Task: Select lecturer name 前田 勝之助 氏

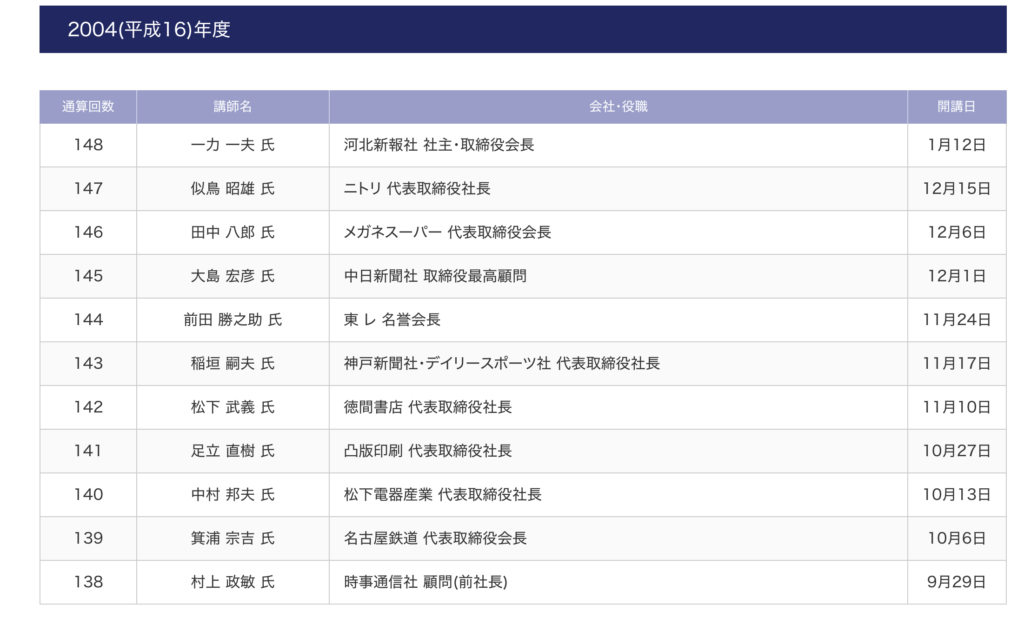Action: pyautogui.click(x=232, y=320)
